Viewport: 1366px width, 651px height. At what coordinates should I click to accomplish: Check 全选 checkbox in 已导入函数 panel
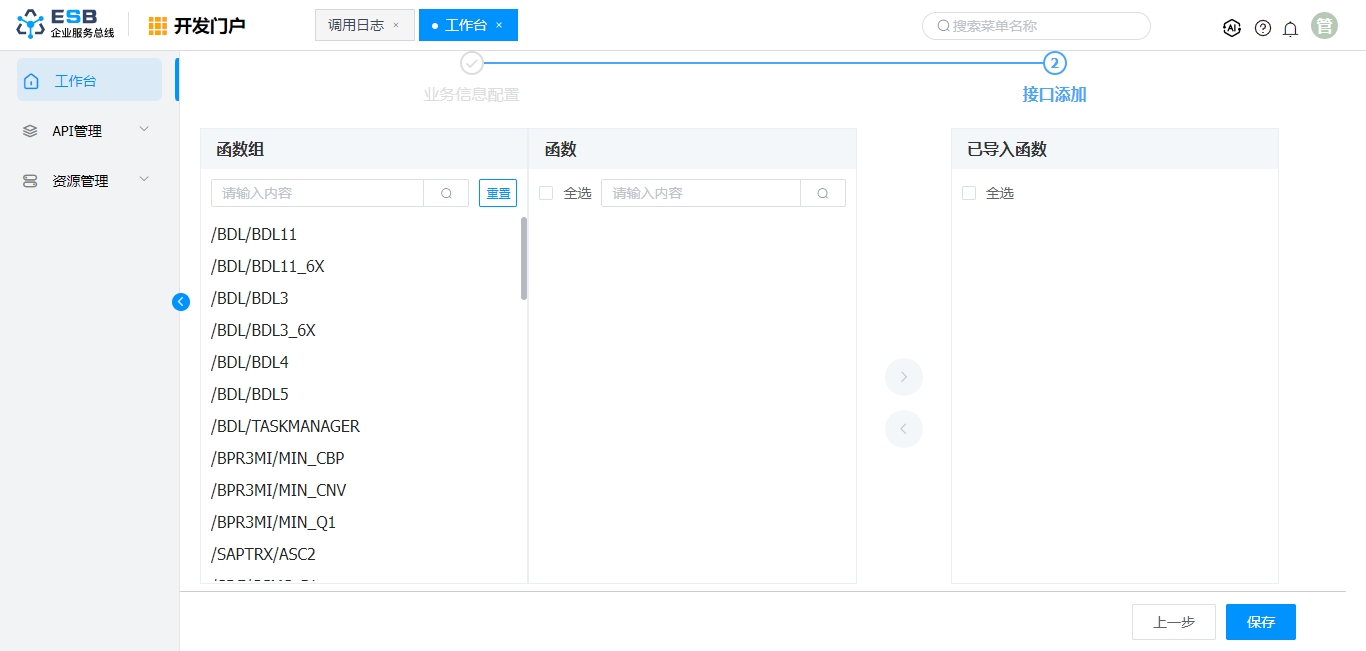[x=968, y=193]
